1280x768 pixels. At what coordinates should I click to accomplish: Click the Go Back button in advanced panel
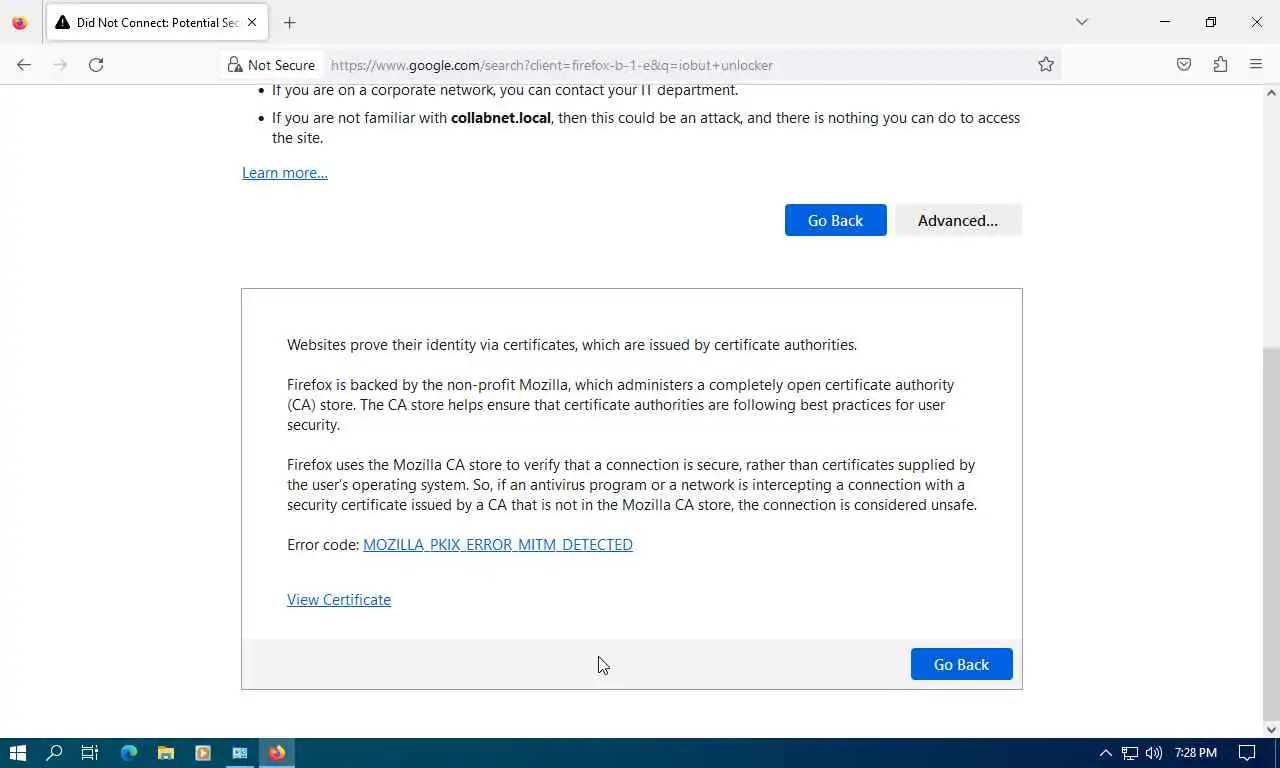pos(962,664)
